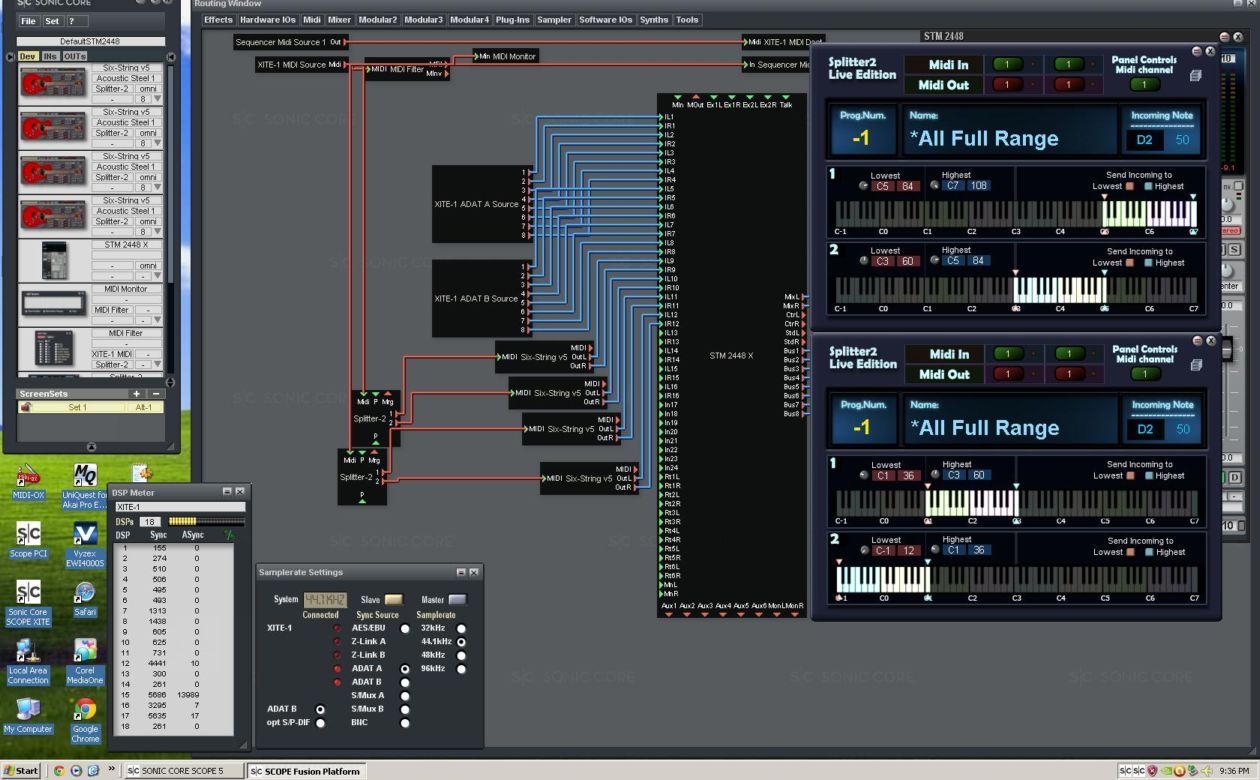
Task: Switch to the INs tab
Action: pos(50,57)
